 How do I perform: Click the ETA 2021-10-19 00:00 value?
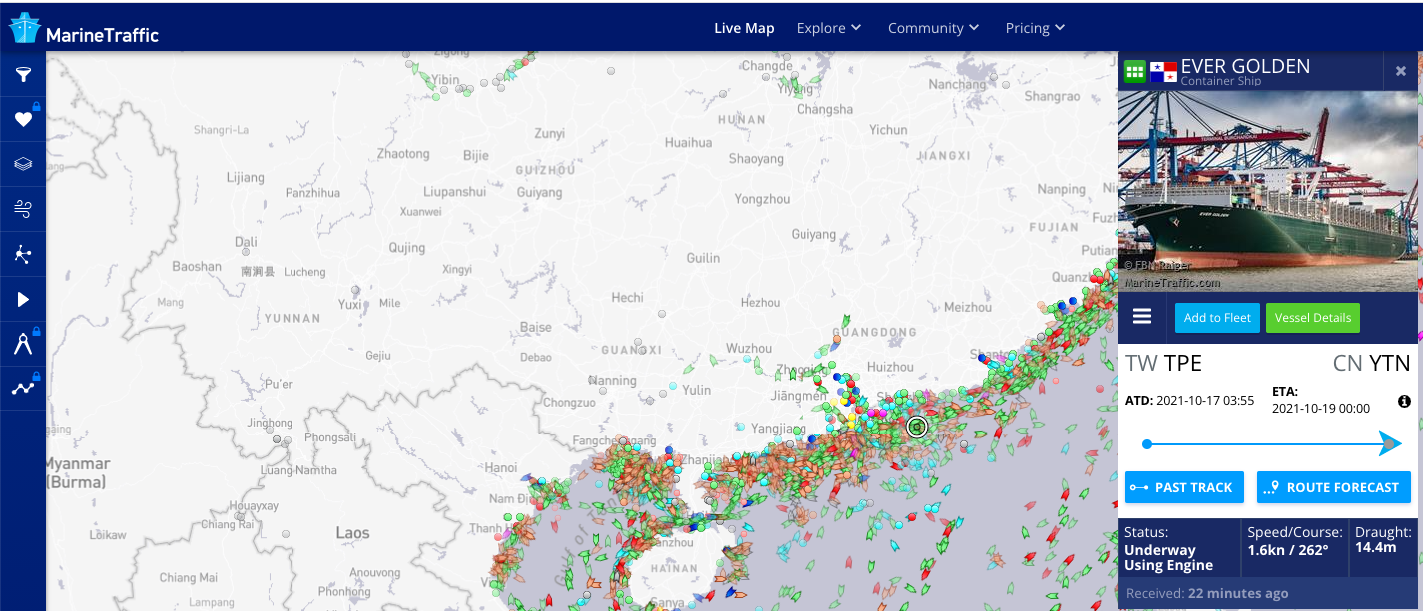(x=1321, y=408)
